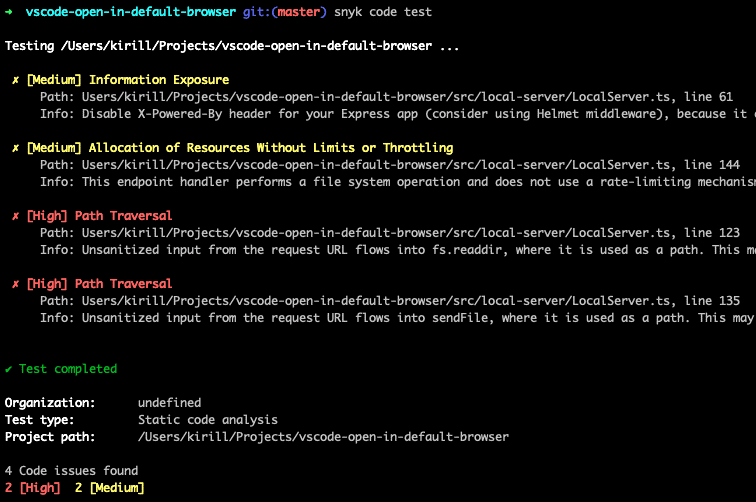756x502 pixels.
Task: Click the vscode-open-in-default-browser directory name in prompt
Action: pyautogui.click(x=131, y=12)
